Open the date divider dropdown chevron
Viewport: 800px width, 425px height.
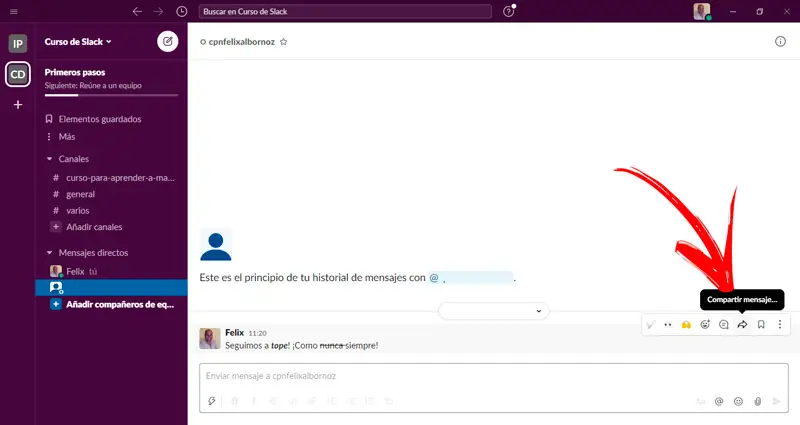538,311
